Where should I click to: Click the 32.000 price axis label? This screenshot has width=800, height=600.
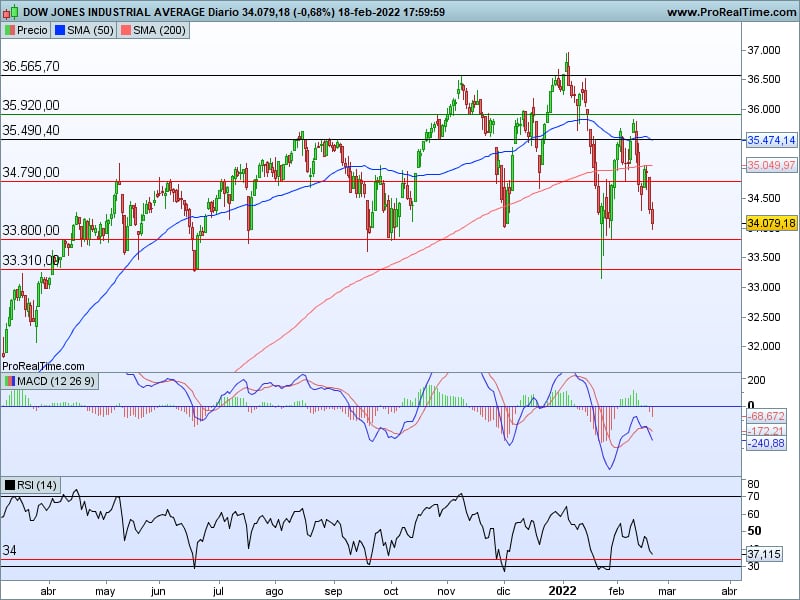pyautogui.click(x=764, y=346)
